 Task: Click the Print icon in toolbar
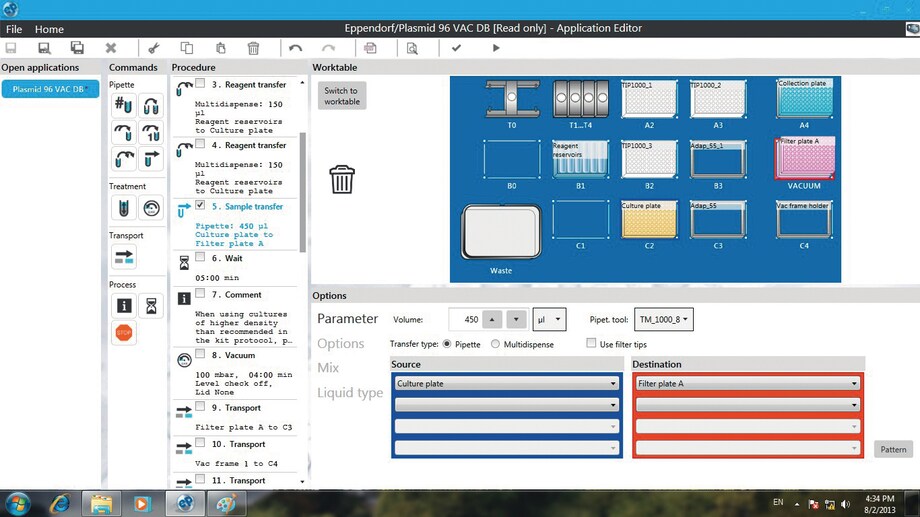(370, 48)
